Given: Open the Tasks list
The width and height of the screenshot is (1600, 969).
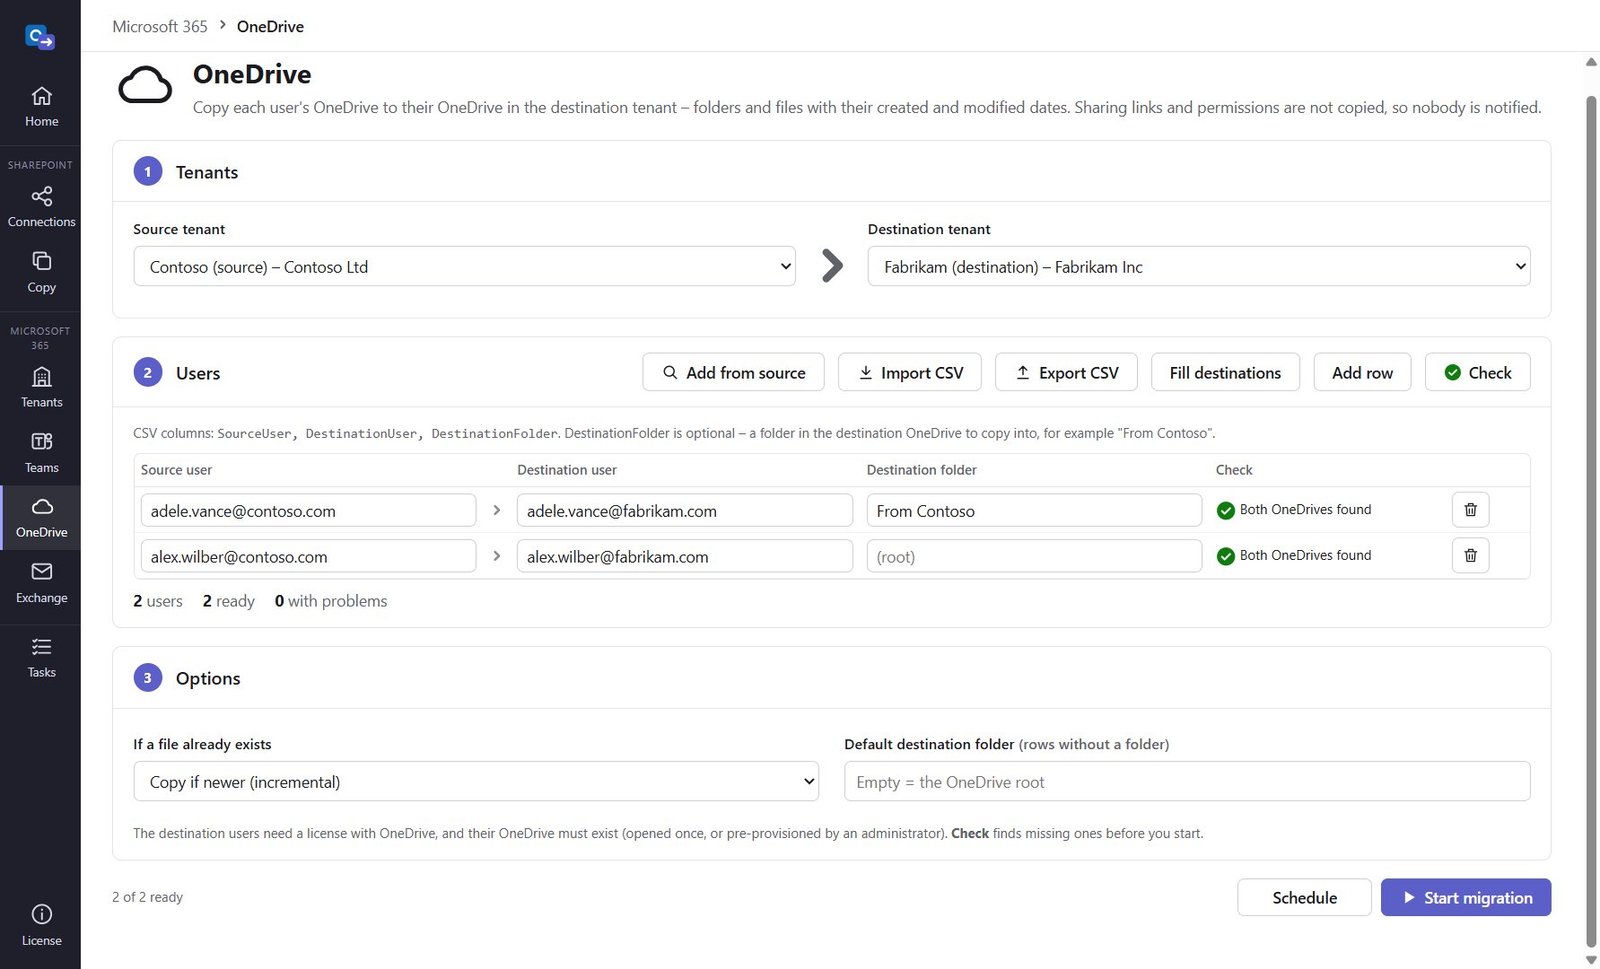Looking at the screenshot, I should point(41,658).
